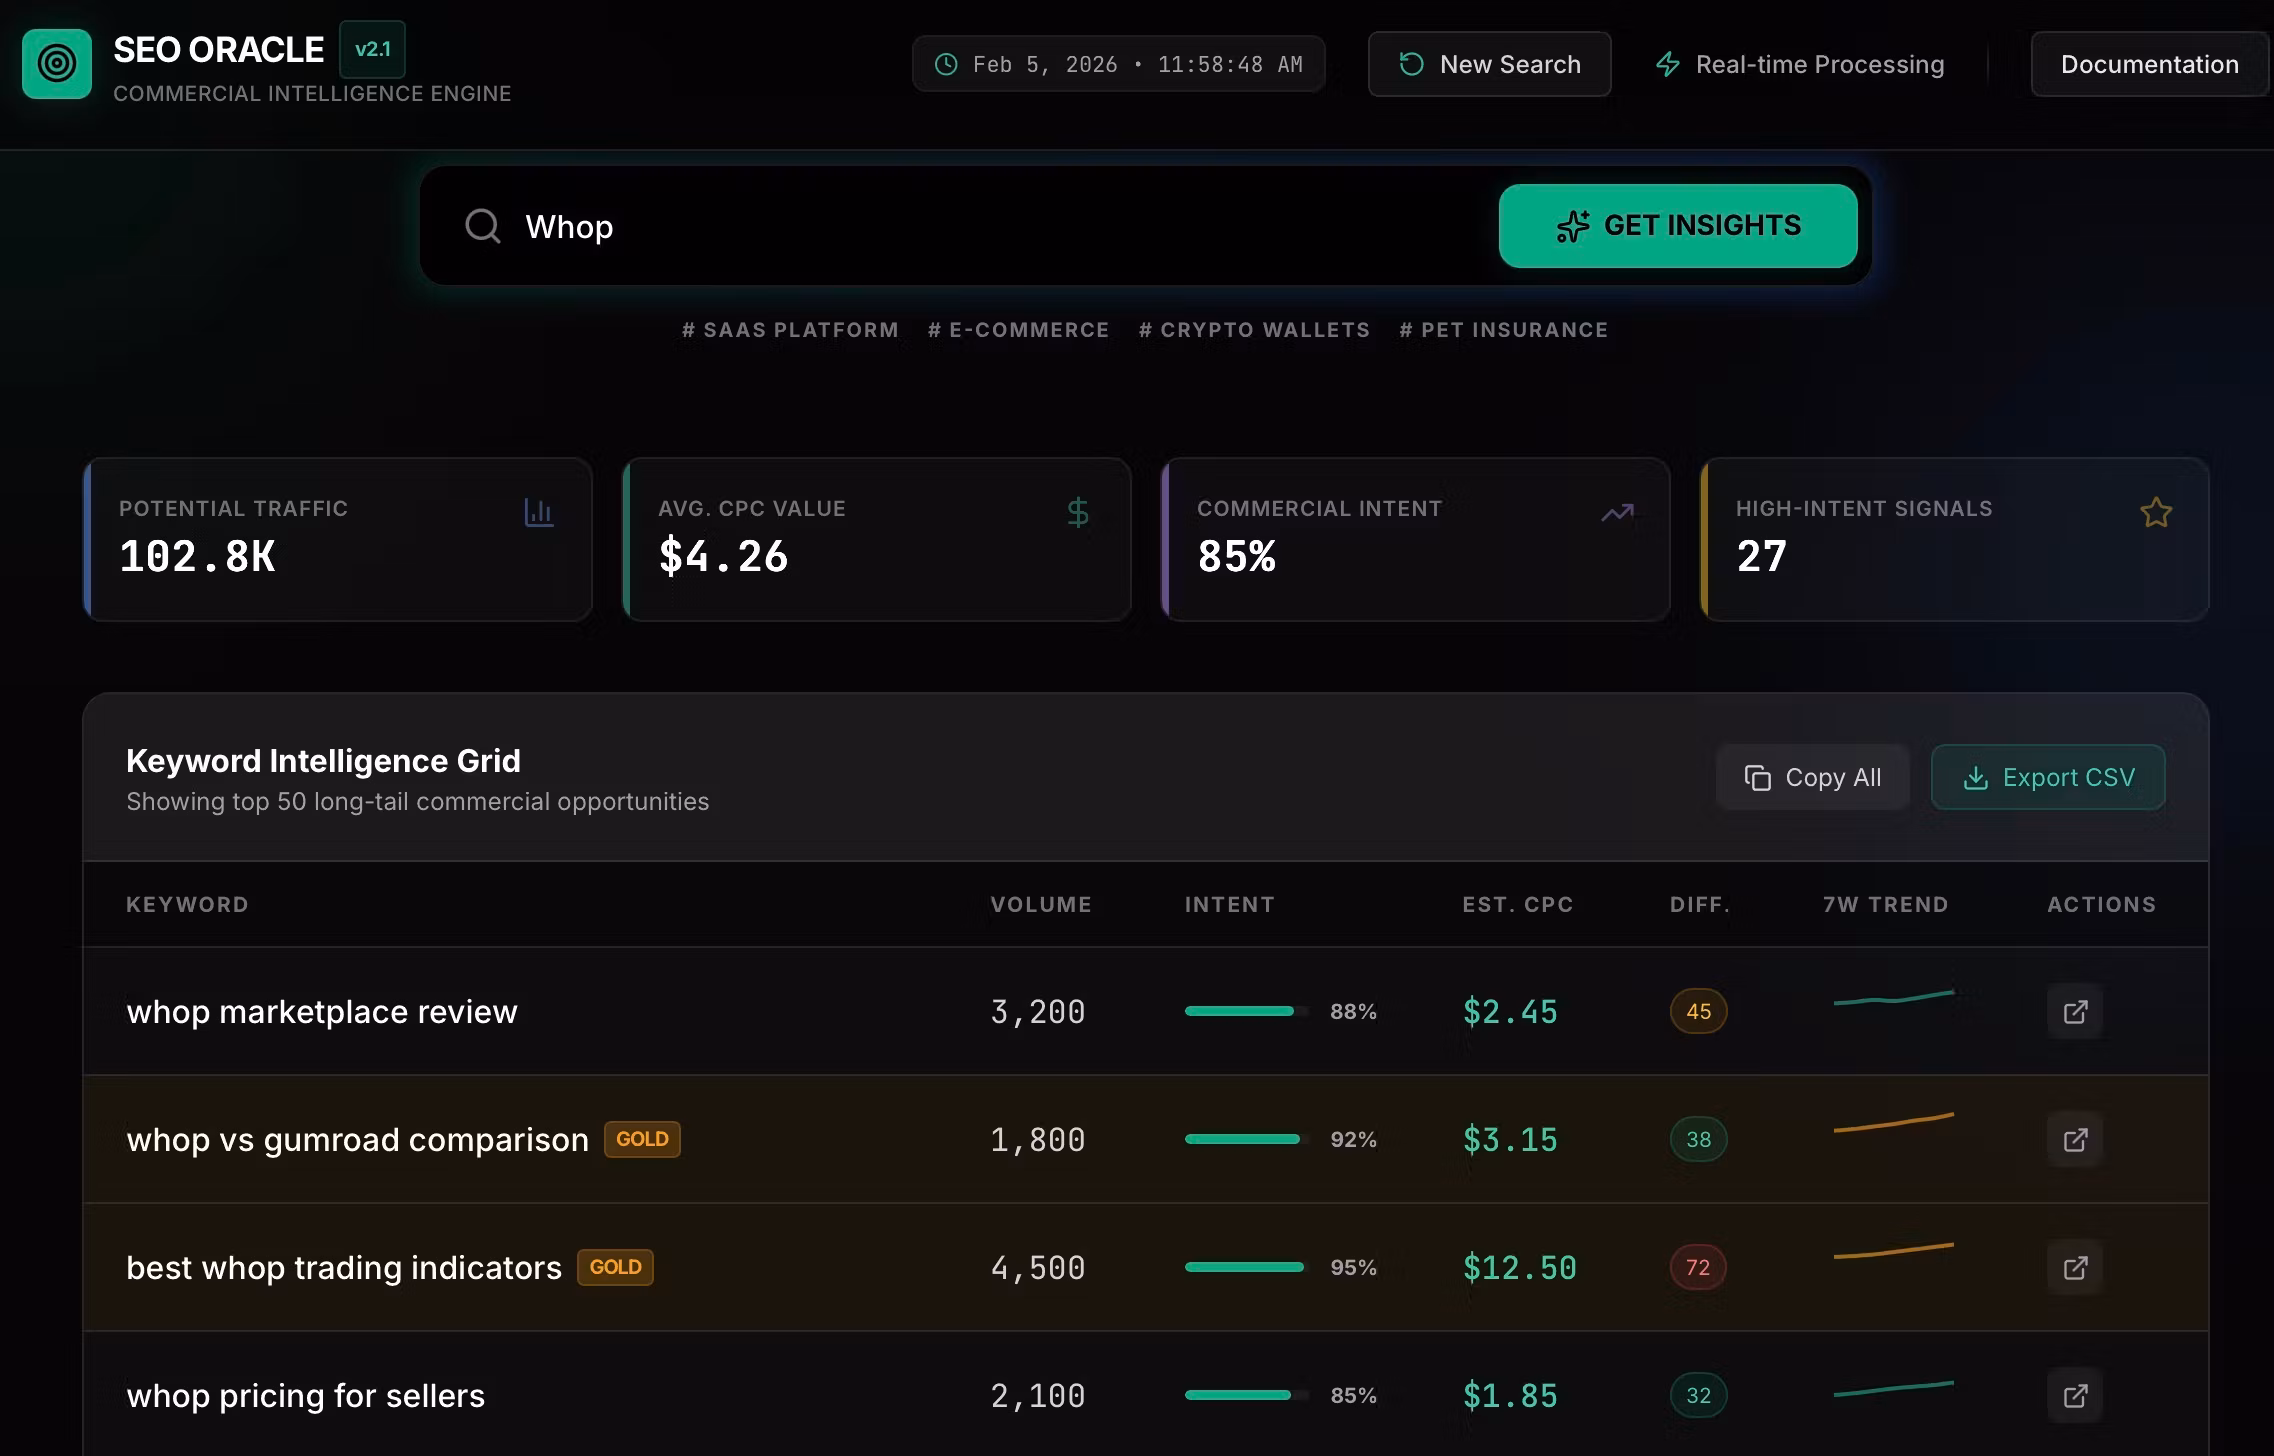
Task: Click the trending arrow icon on Commercial Intent card
Action: point(1617,513)
